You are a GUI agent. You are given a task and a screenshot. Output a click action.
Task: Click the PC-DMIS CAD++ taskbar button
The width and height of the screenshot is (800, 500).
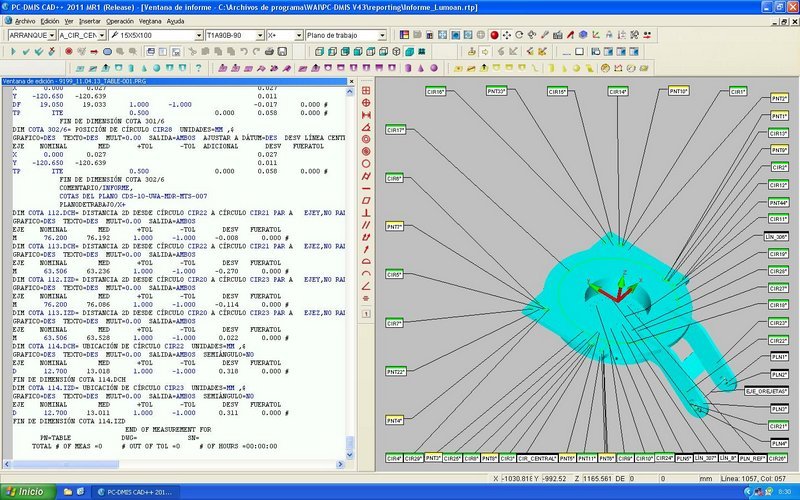click(136, 492)
